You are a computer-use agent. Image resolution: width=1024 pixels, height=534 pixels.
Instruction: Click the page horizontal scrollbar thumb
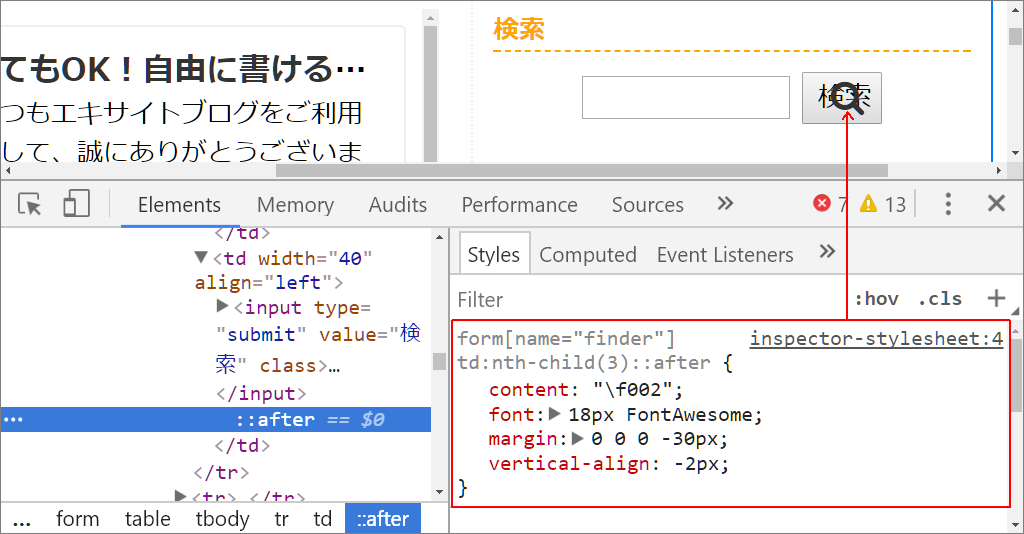pos(581,171)
